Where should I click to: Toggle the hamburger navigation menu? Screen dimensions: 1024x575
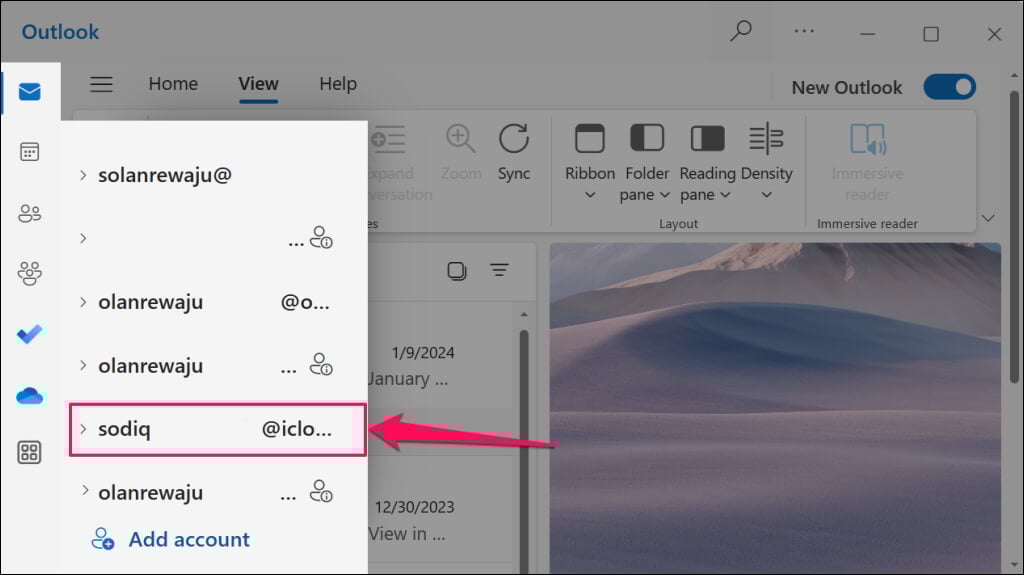pyautogui.click(x=101, y=84)
